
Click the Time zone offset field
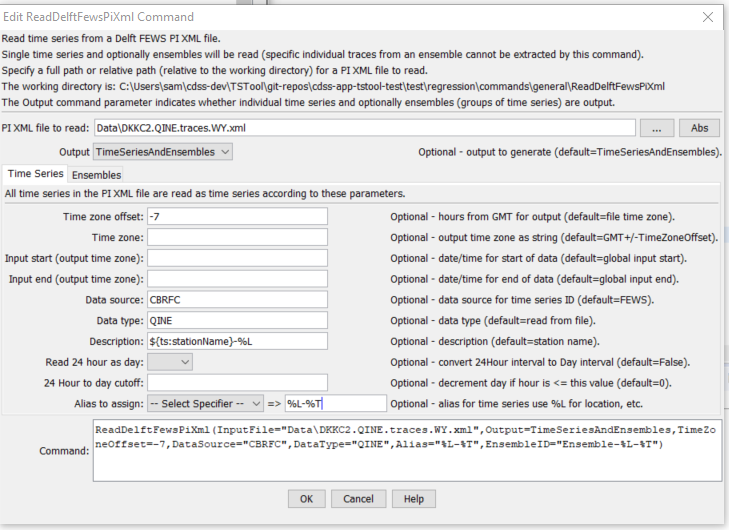point(237,217)
